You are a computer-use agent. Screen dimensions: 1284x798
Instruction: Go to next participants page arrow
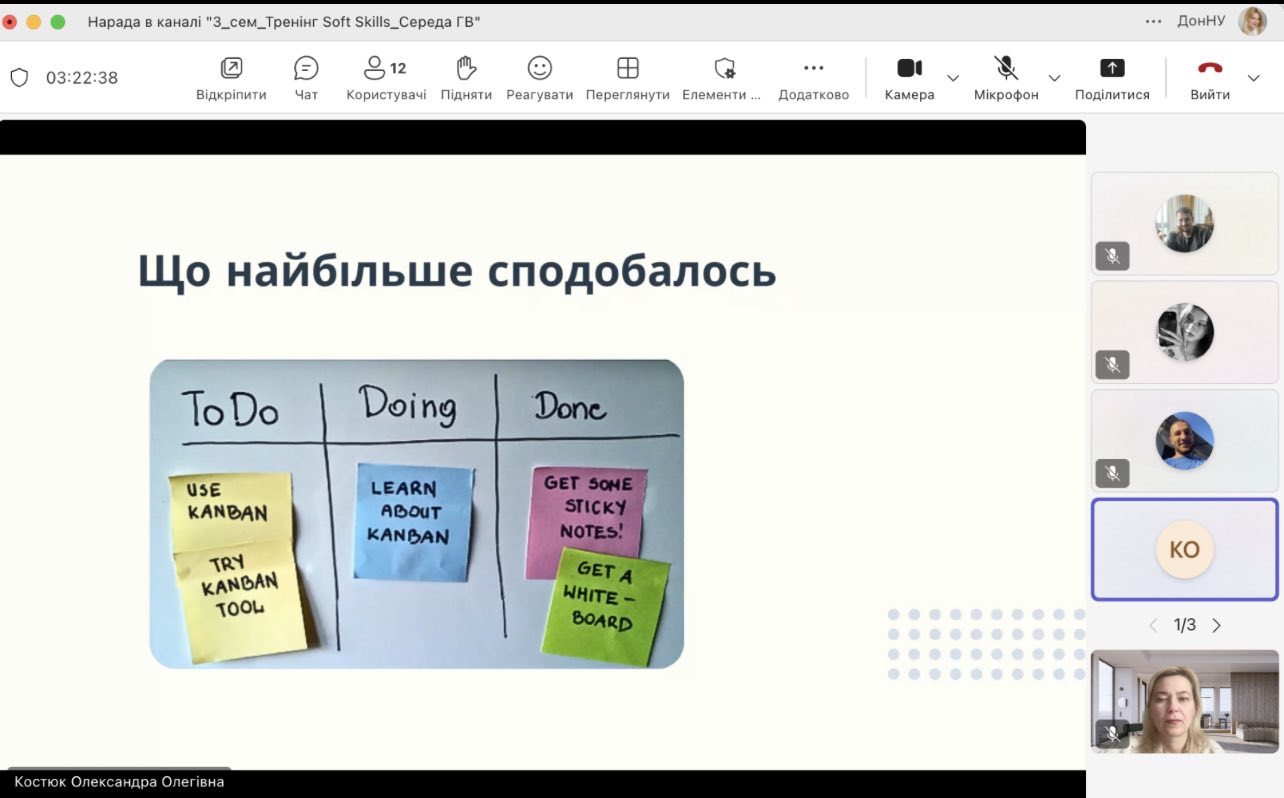(x=1217, y=626)
